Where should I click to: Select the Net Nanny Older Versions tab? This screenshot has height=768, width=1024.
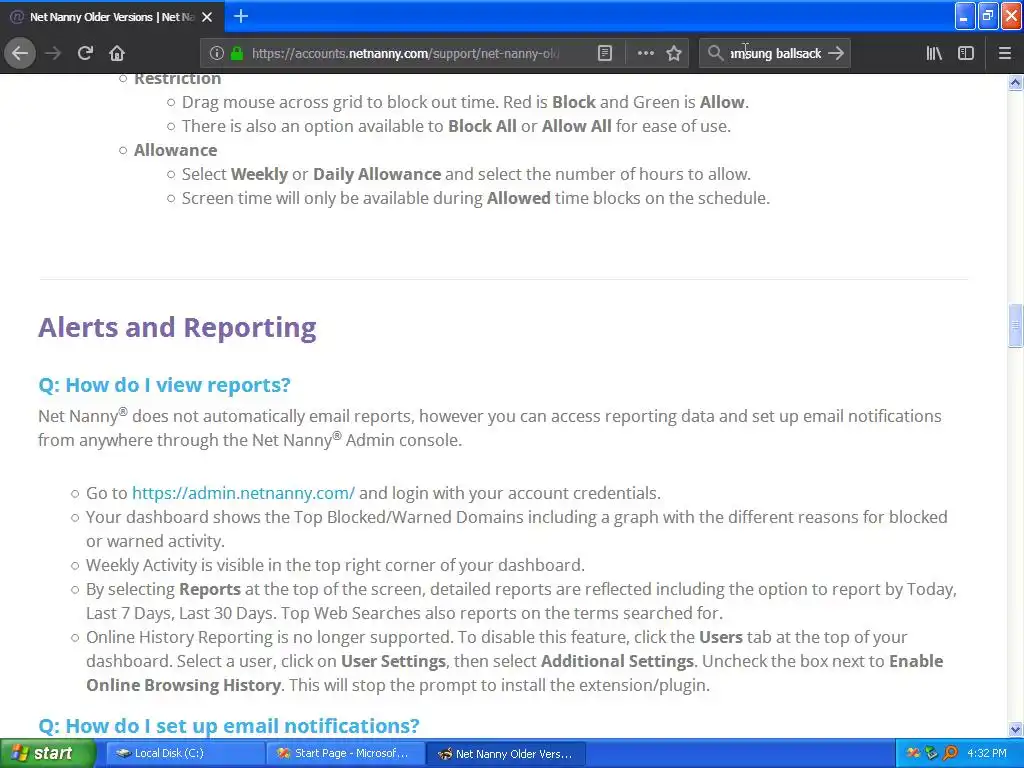(x=112, y=17)
